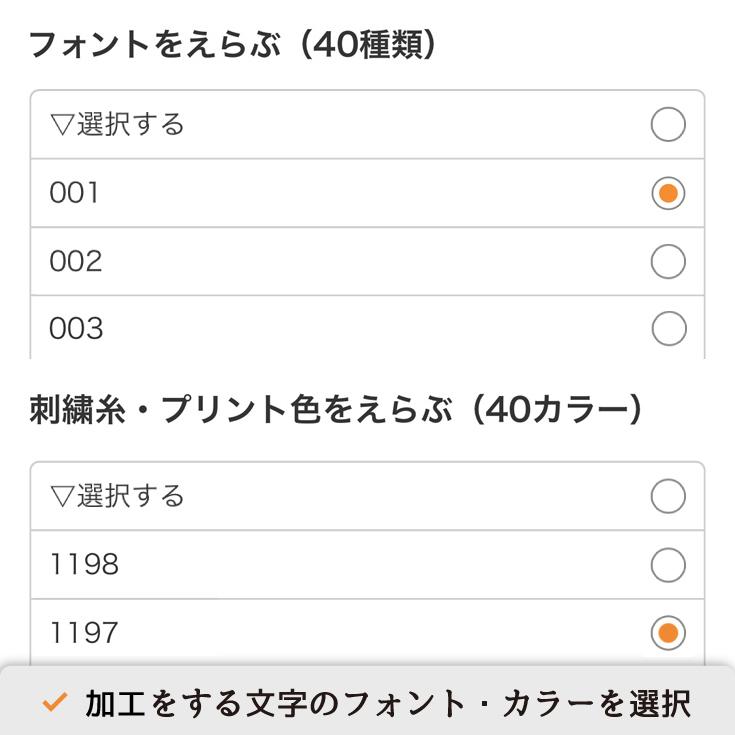735x735 pixels.
Task: Click the ▽ triangle in the font list
Action: (62, 125)
